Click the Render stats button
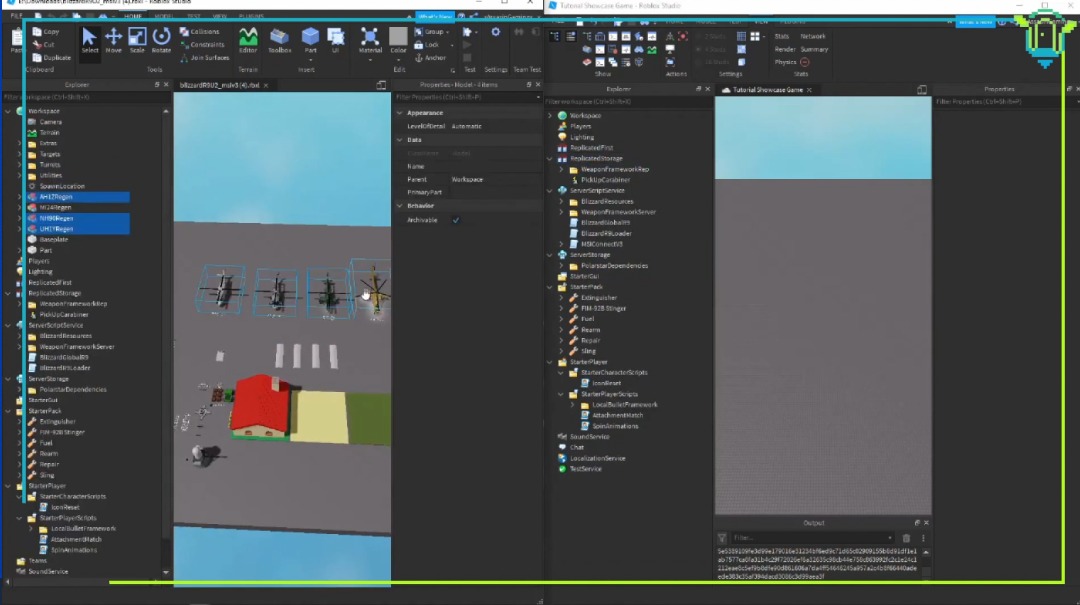Screen dimensions: 1080x605 (785, 50)
